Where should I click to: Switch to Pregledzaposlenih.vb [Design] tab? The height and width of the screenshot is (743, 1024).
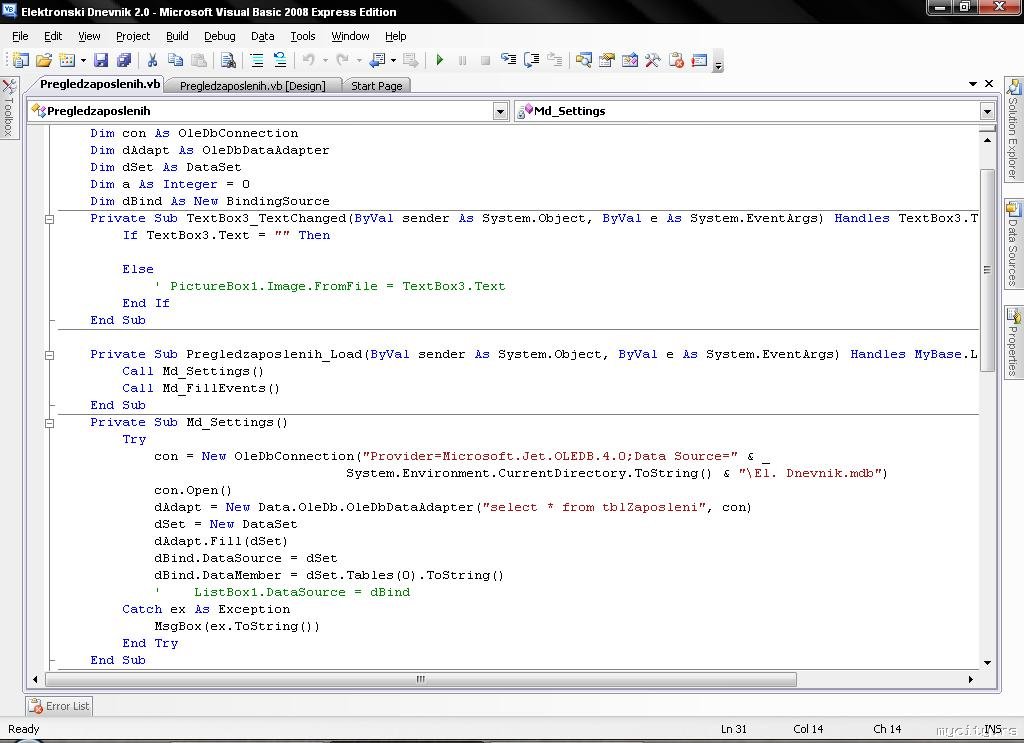pyautogui.click(x=252, y=86)
